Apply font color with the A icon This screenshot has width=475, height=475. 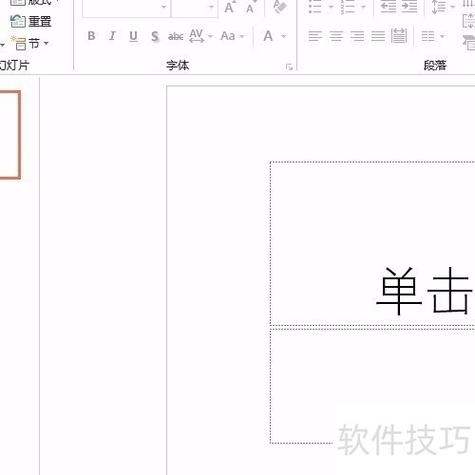click(x=268, y=36)
